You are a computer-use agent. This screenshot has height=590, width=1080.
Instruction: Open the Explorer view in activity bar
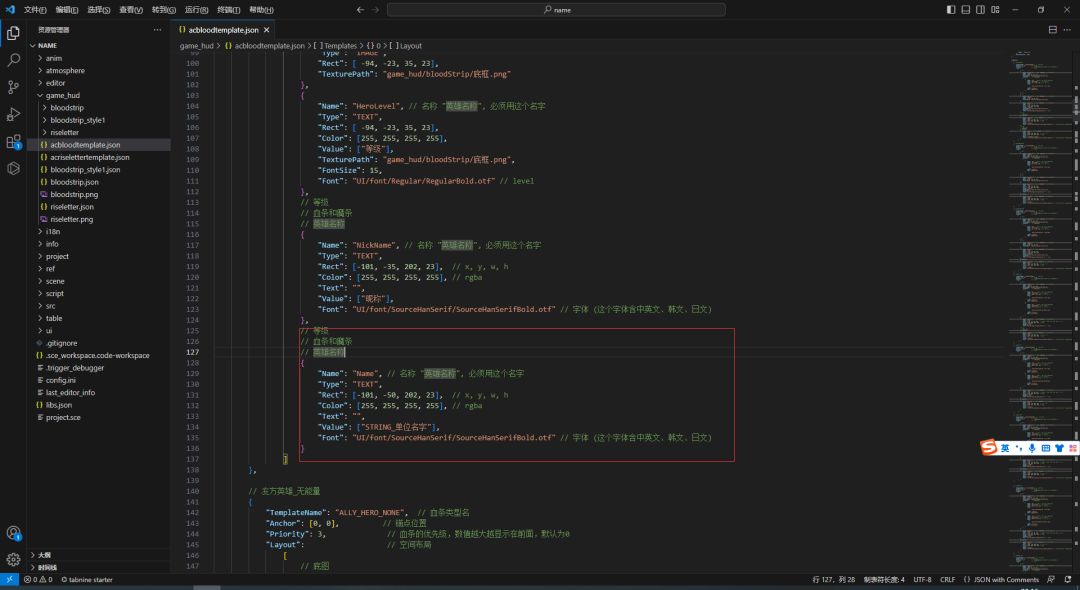point(13,33)
